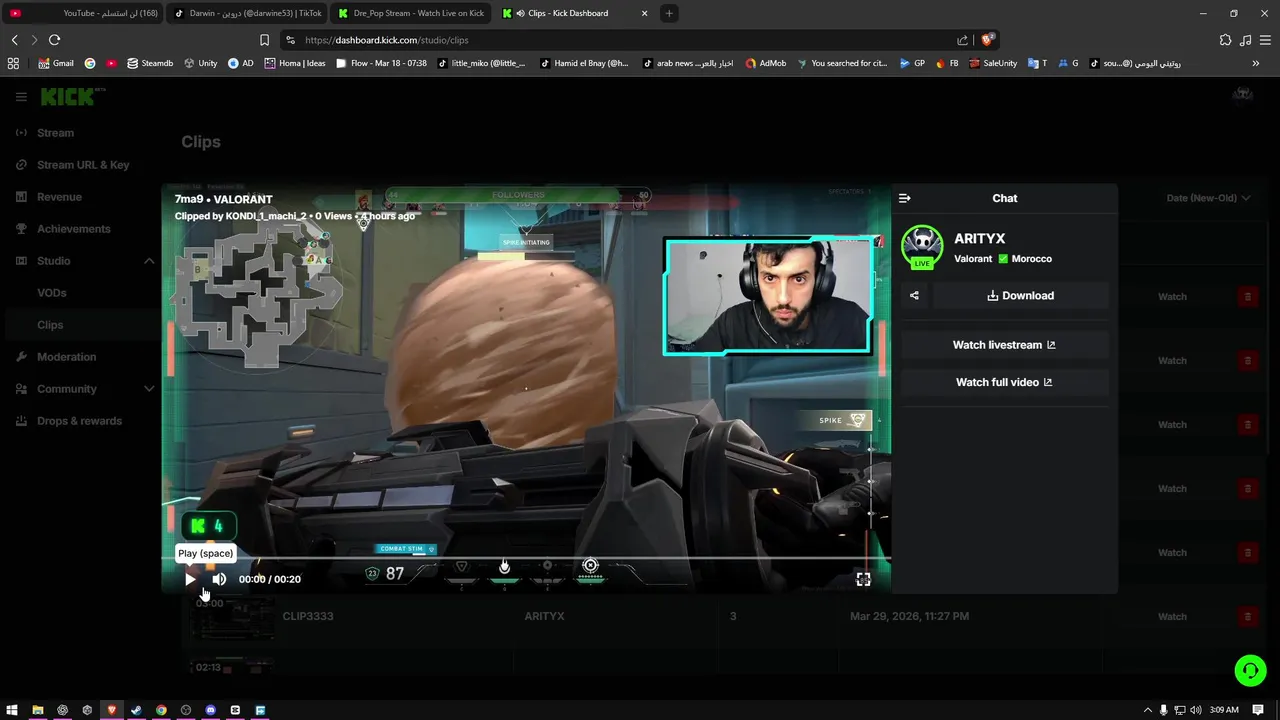Open Stream URL & Key page
The height and width of the screenshot is (720, 1280).
83,165
